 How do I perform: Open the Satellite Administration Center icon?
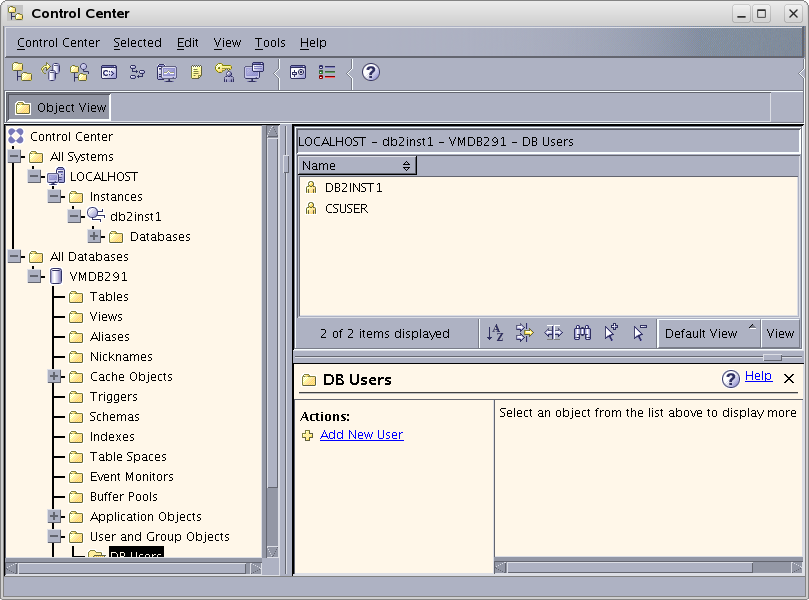pyautogui.click(x=79, y=72)
